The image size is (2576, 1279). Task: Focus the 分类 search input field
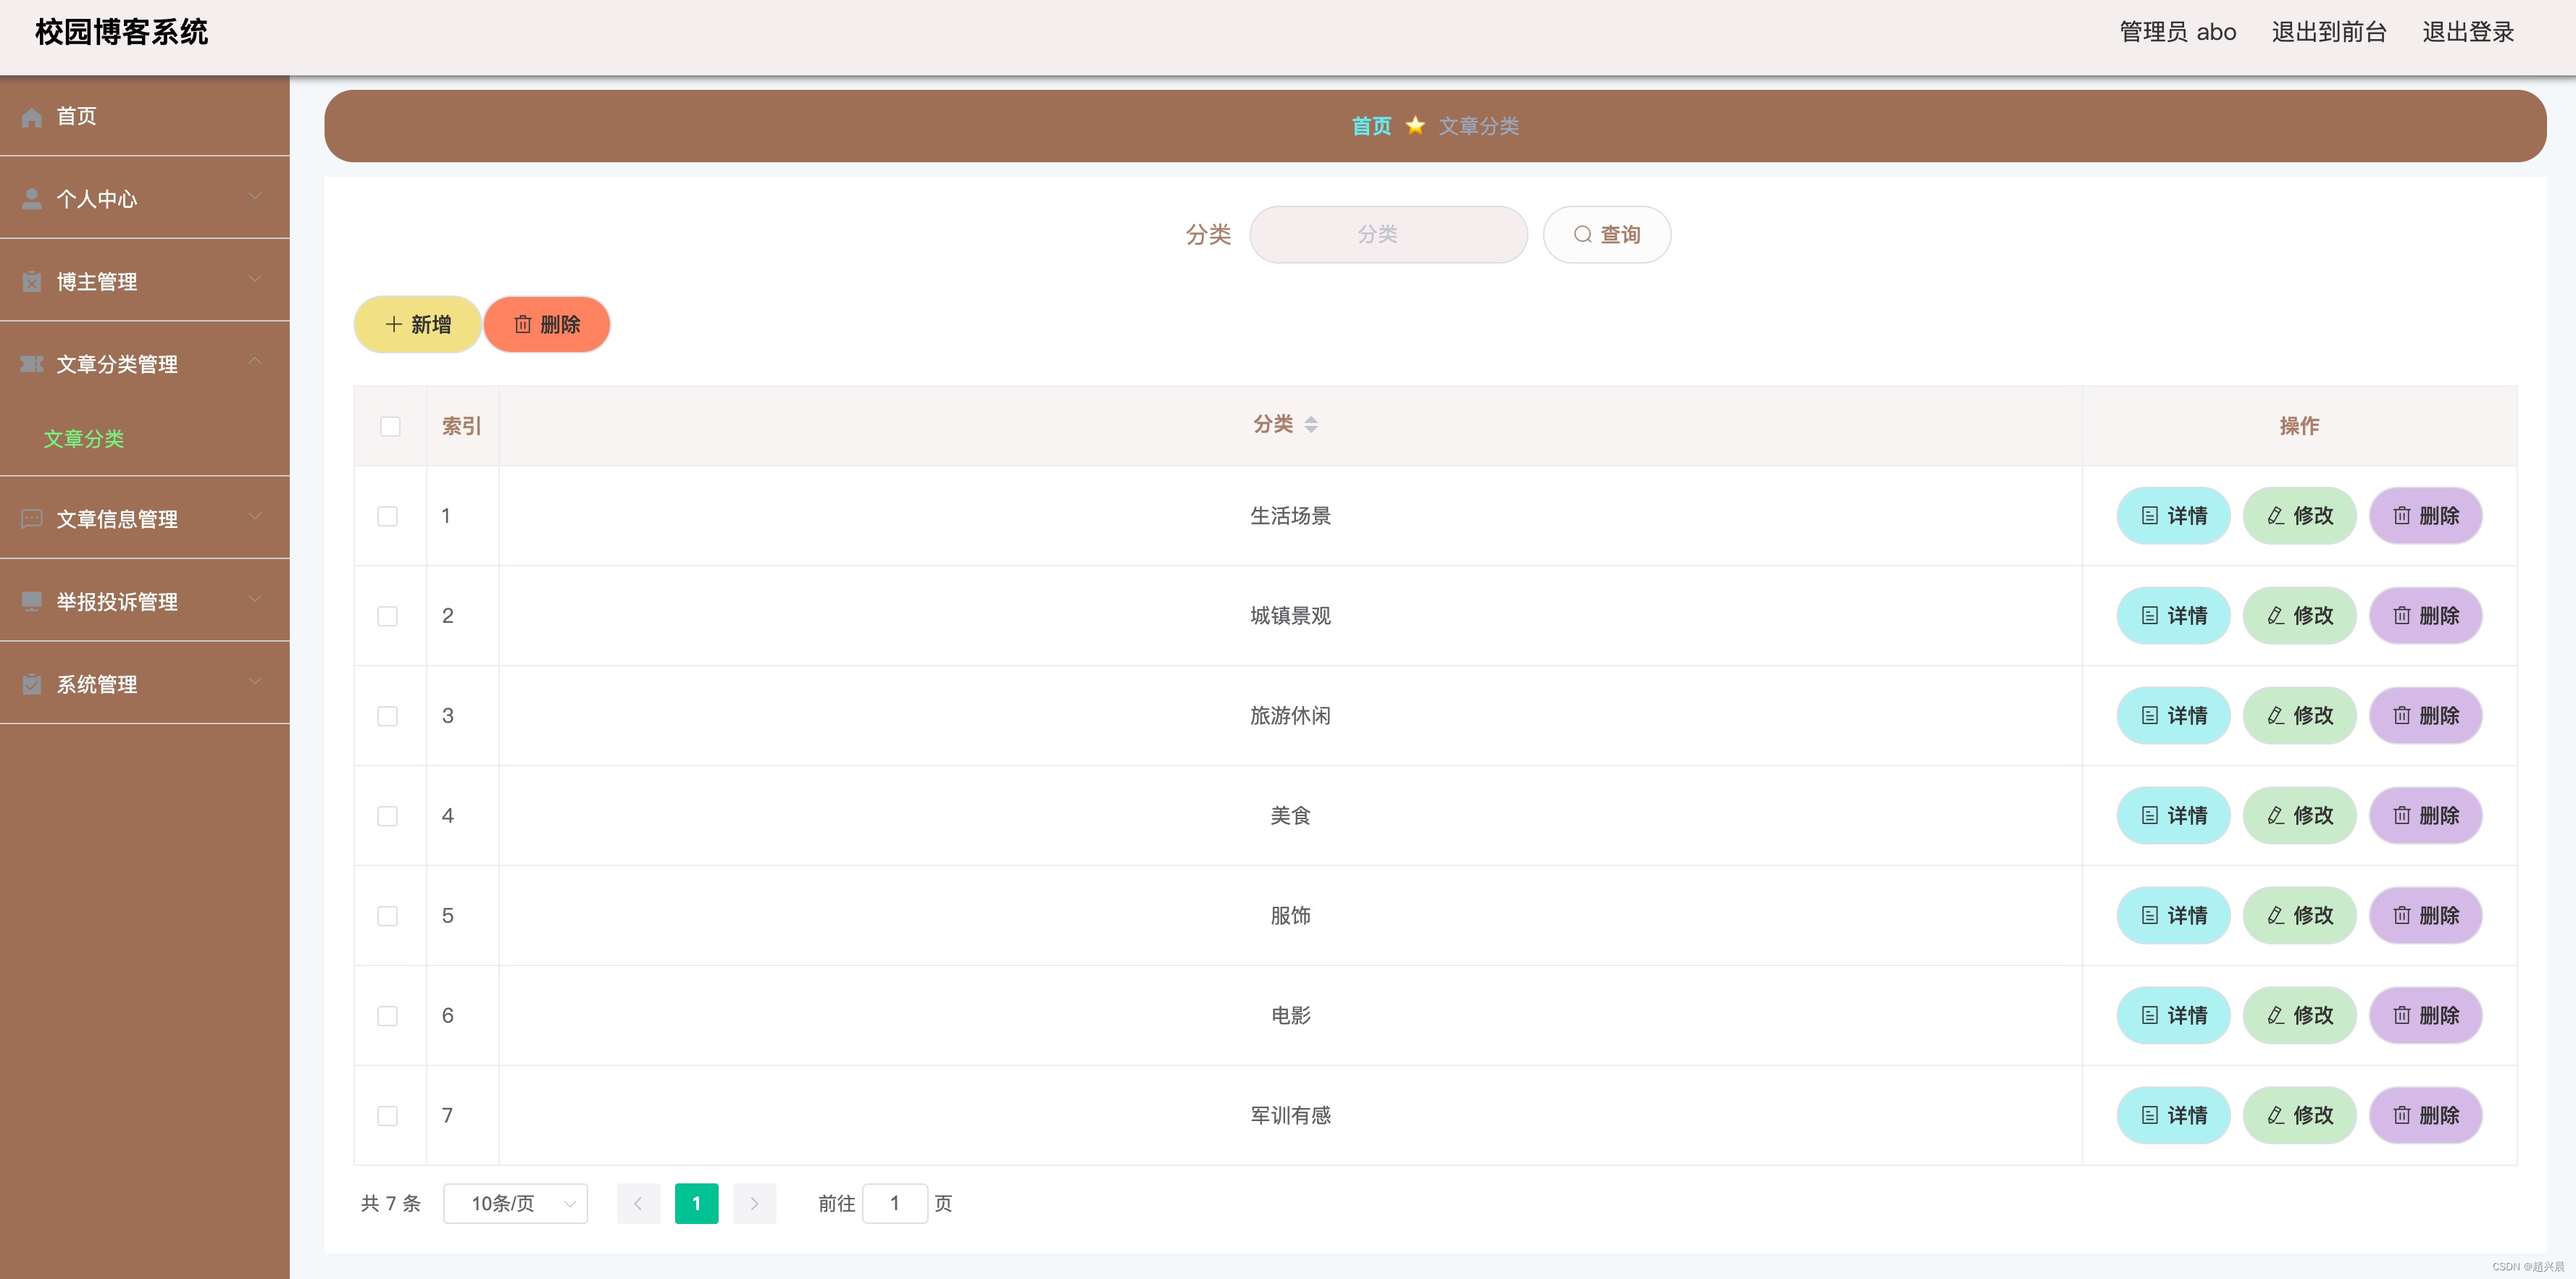click(x=1388, y=234)
